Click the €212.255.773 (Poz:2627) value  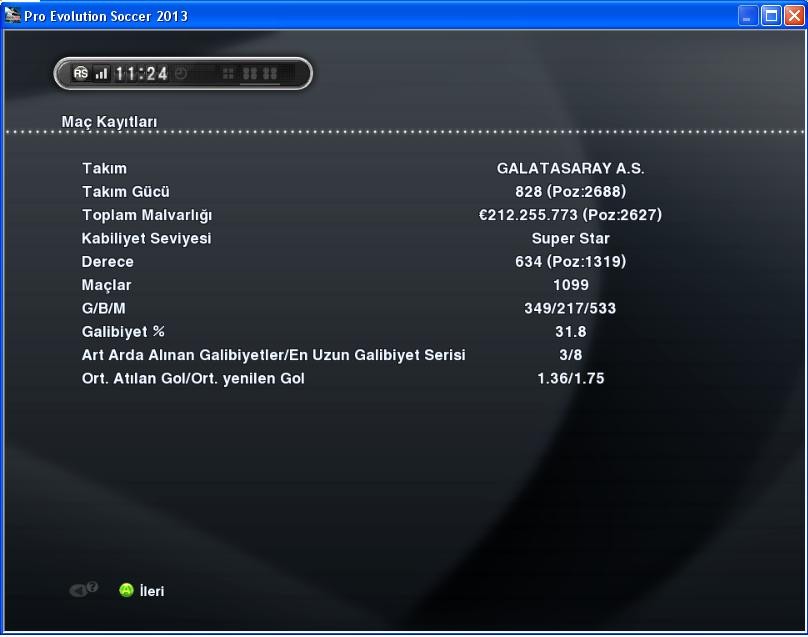coord(570,215)
